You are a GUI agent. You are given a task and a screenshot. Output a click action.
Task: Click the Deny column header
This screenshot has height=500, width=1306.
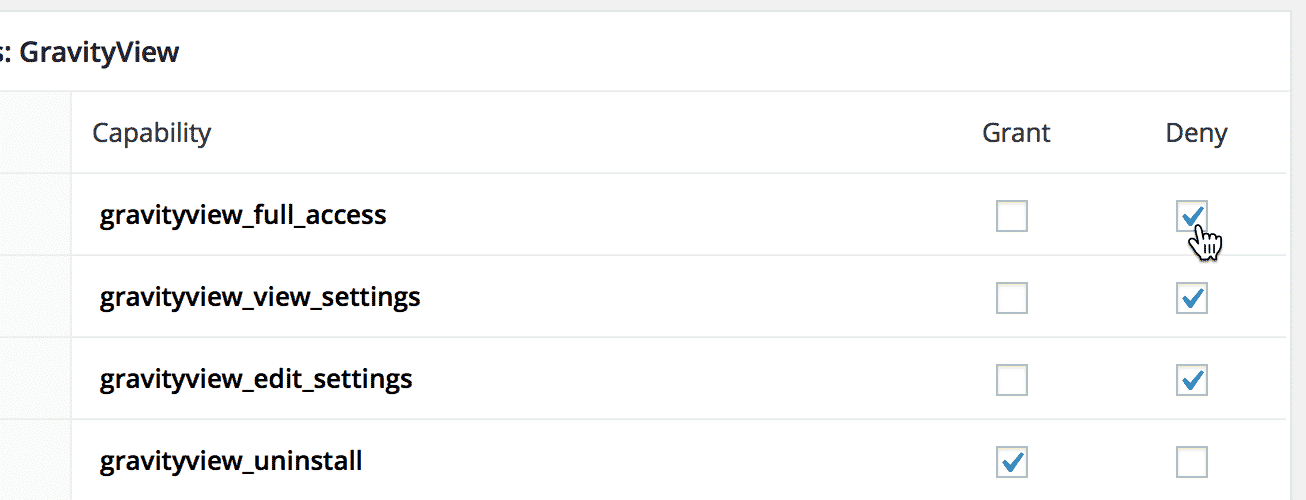pos(1196,133)
